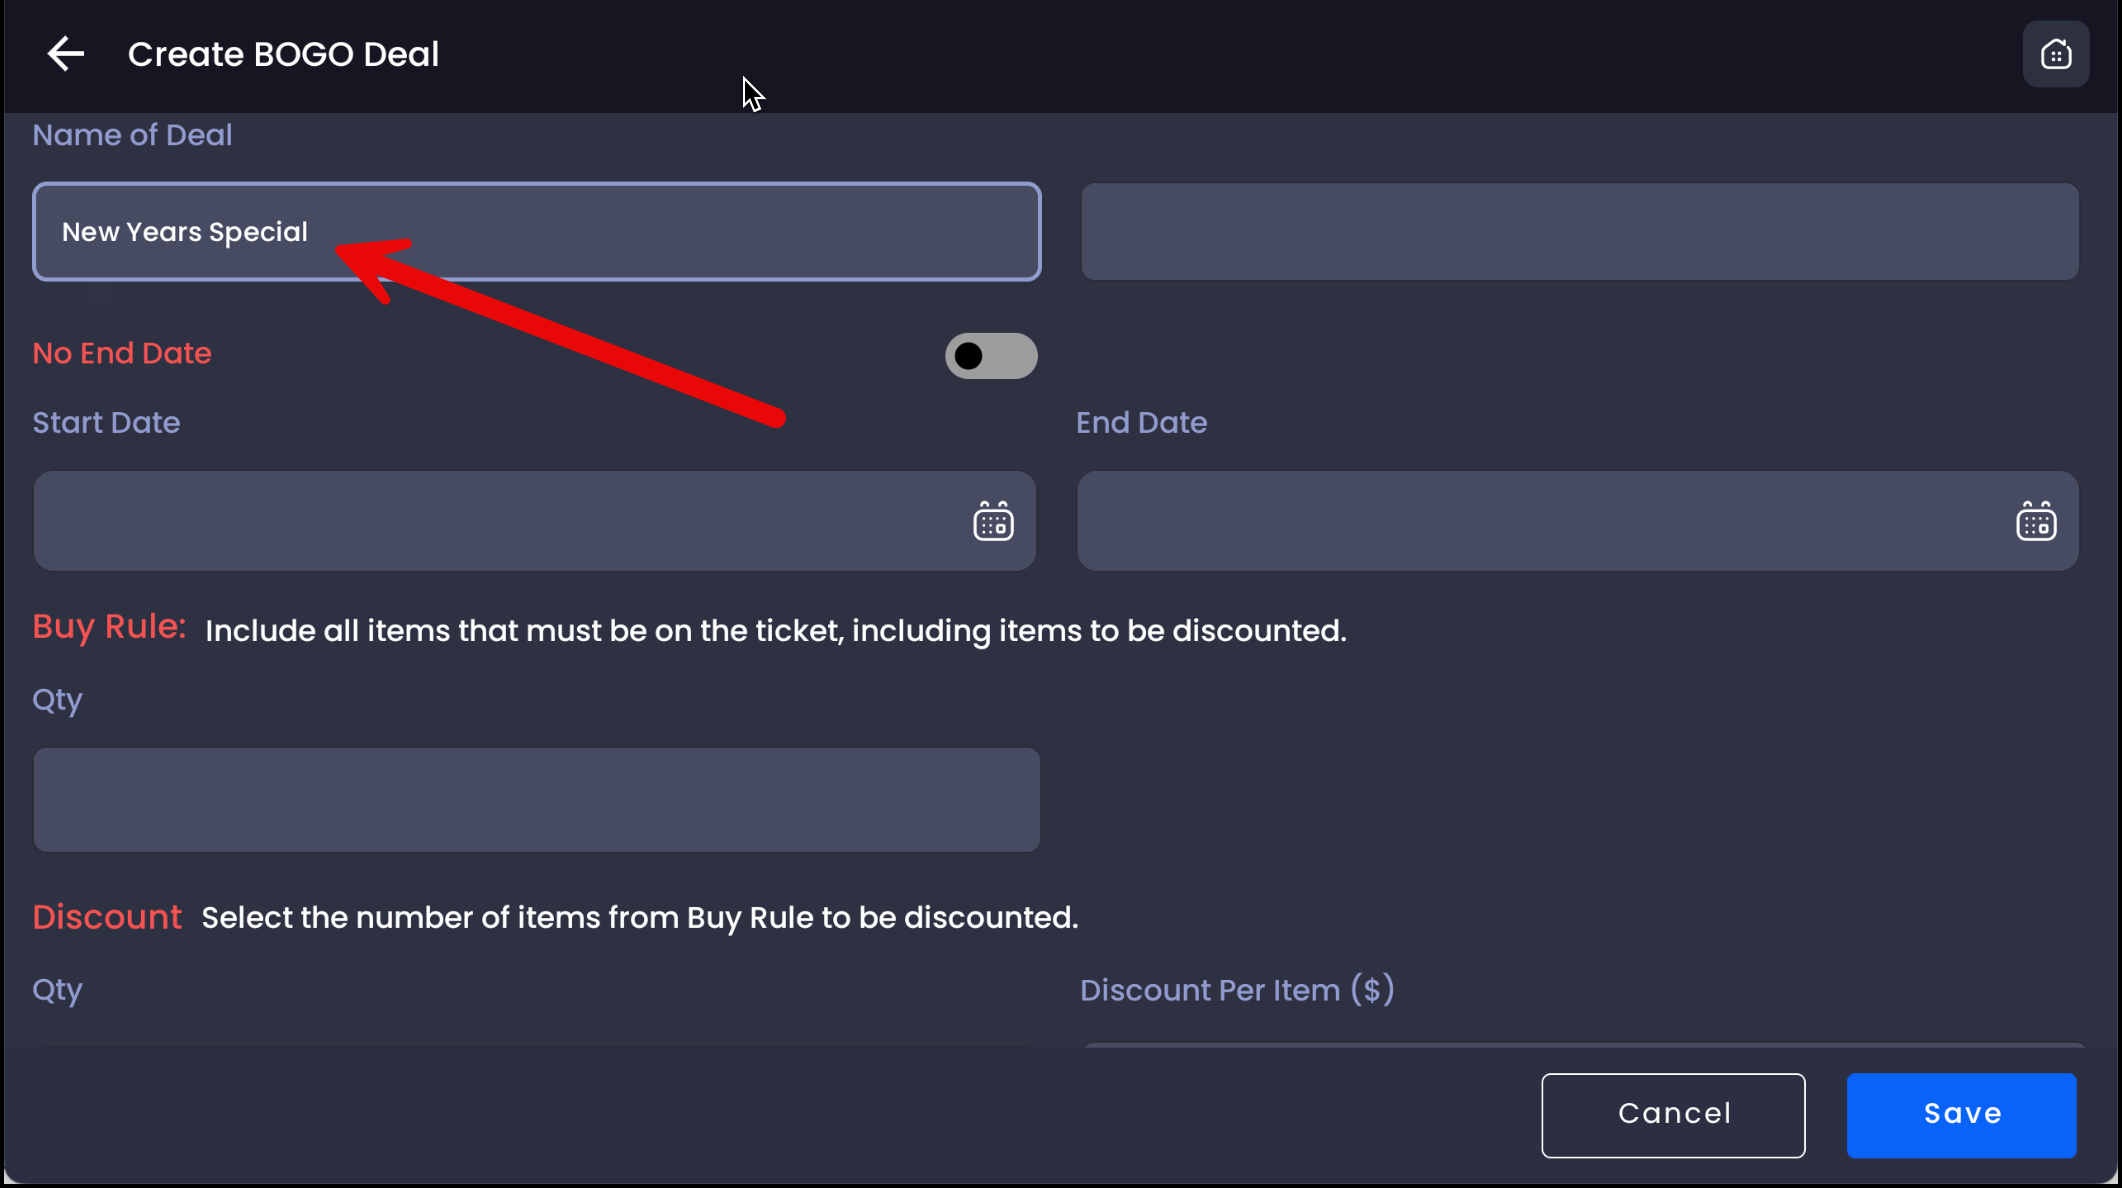Click the empty field beside deal name

(1579, 232)
